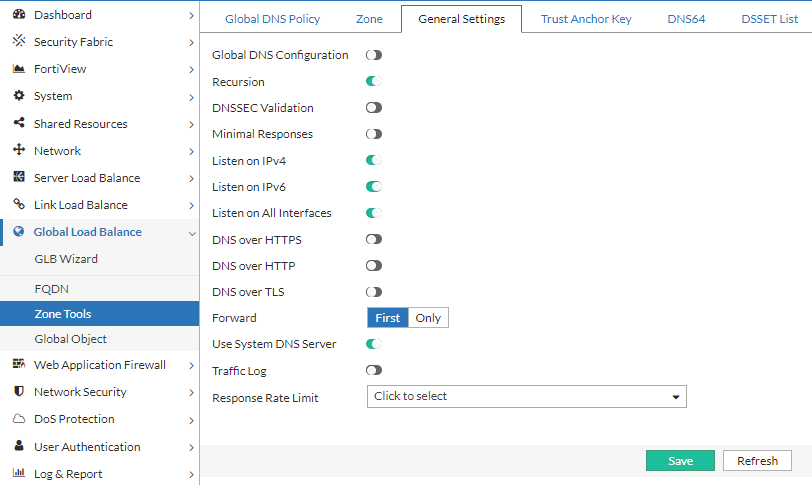
Task: Expand the Web Application Firewall section
Action: click(x=192, y=365)
